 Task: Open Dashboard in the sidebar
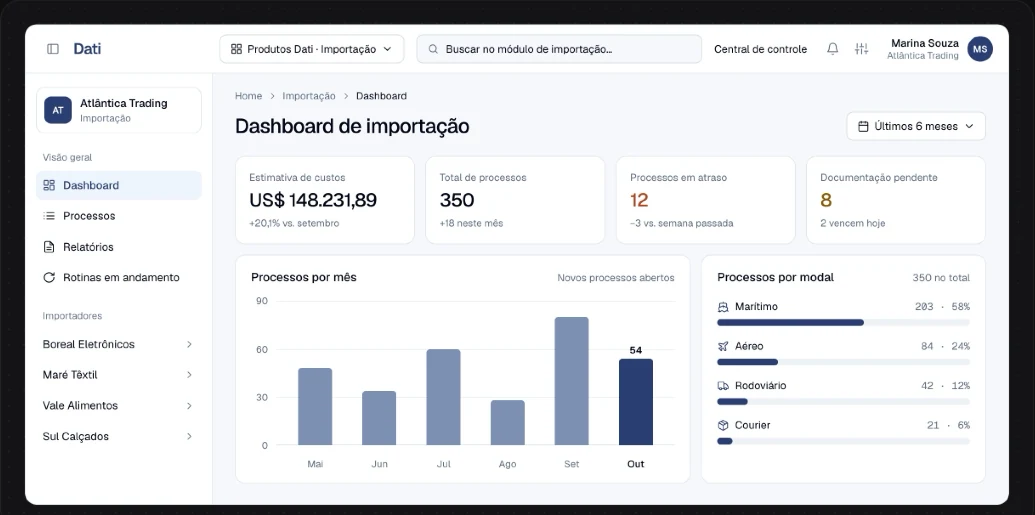point(119,186)
